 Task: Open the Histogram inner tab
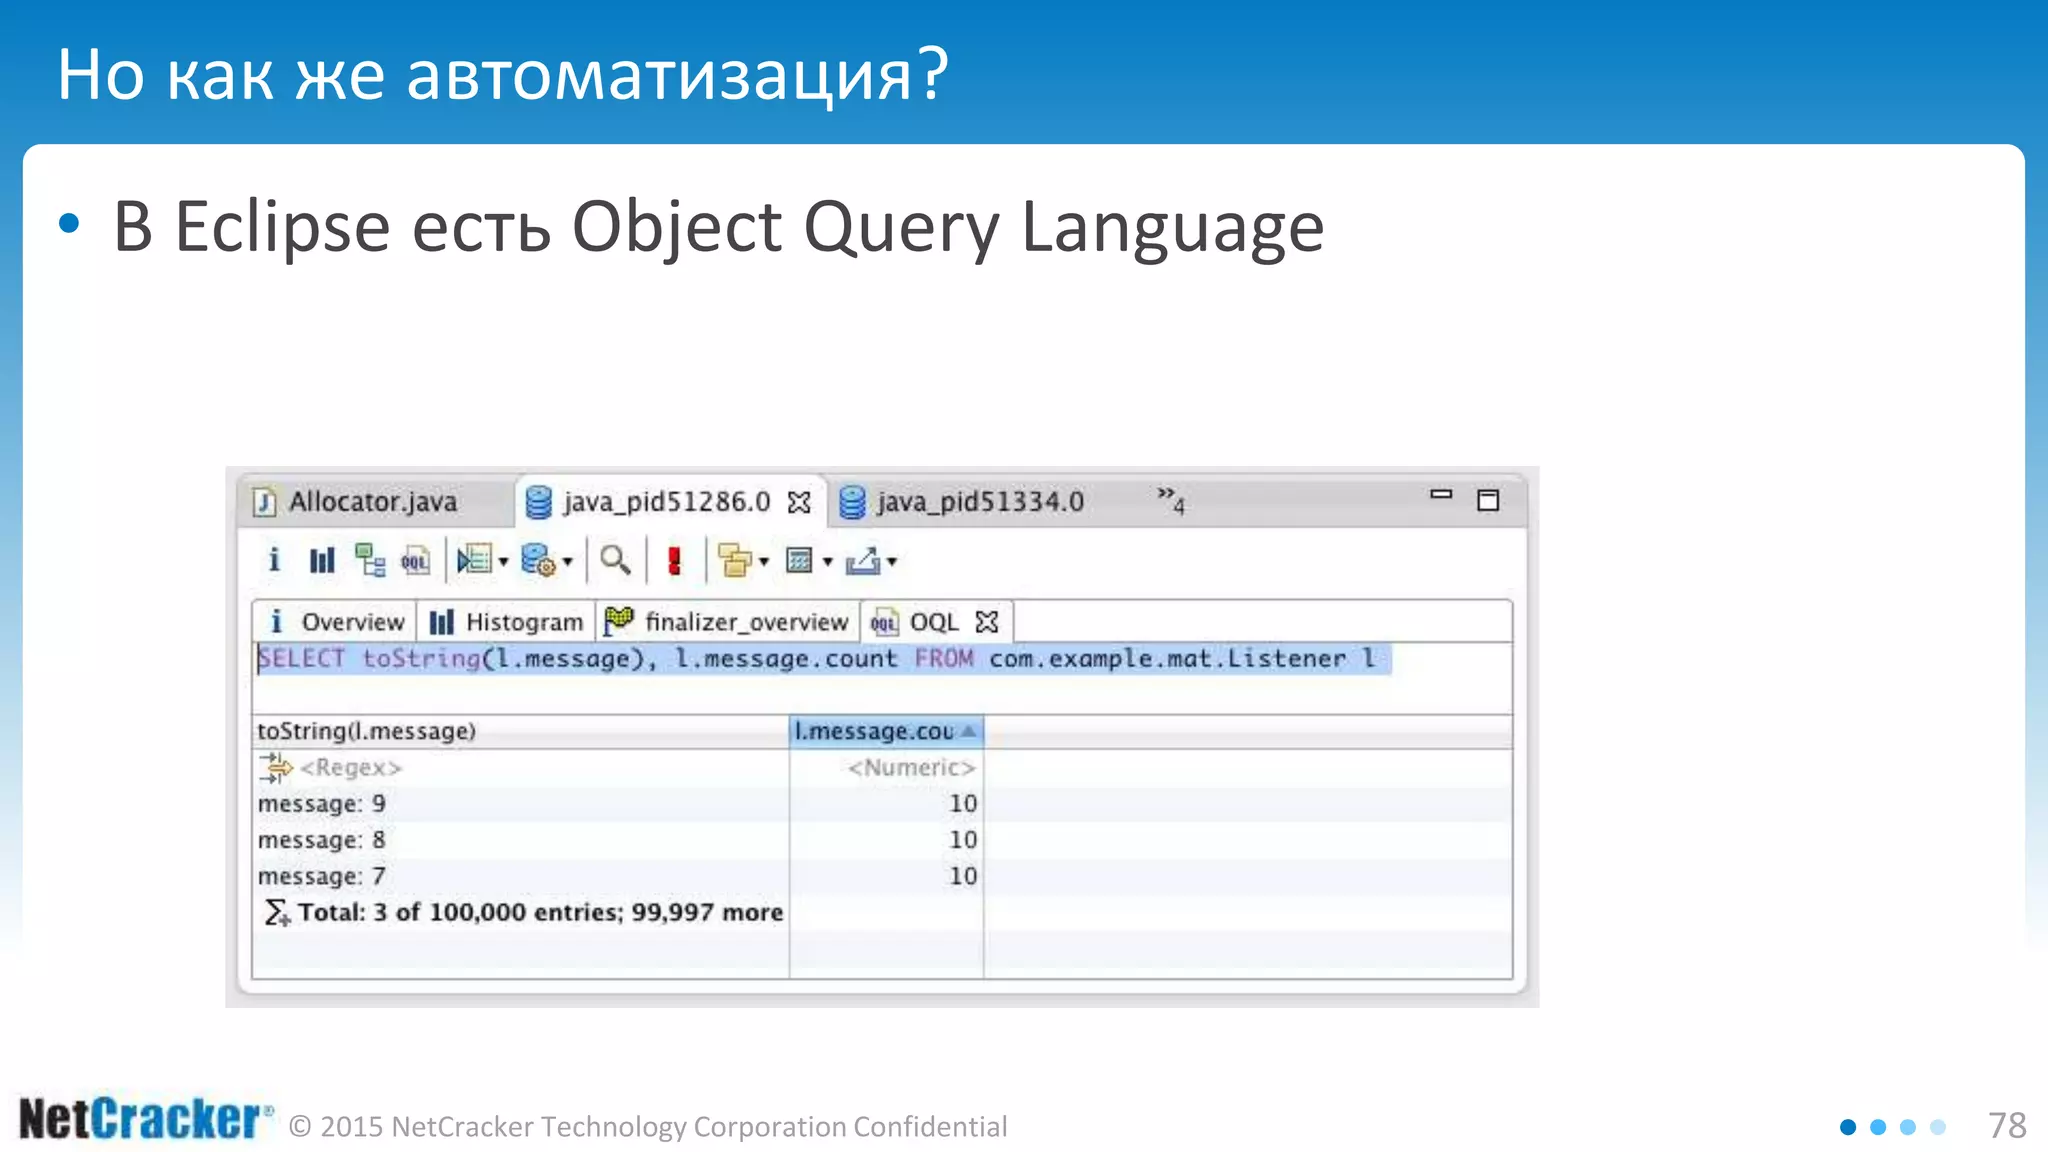click(x=506, y=622)
